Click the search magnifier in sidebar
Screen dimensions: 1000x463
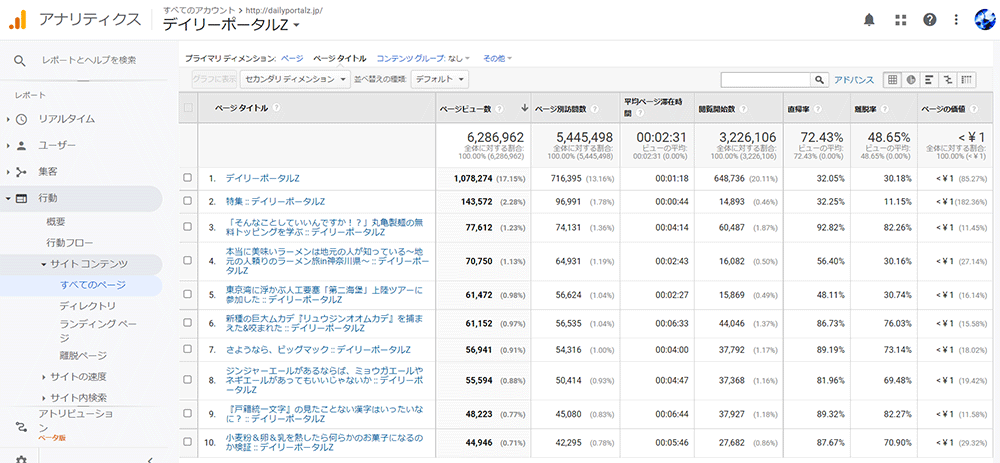coord(20,61)
